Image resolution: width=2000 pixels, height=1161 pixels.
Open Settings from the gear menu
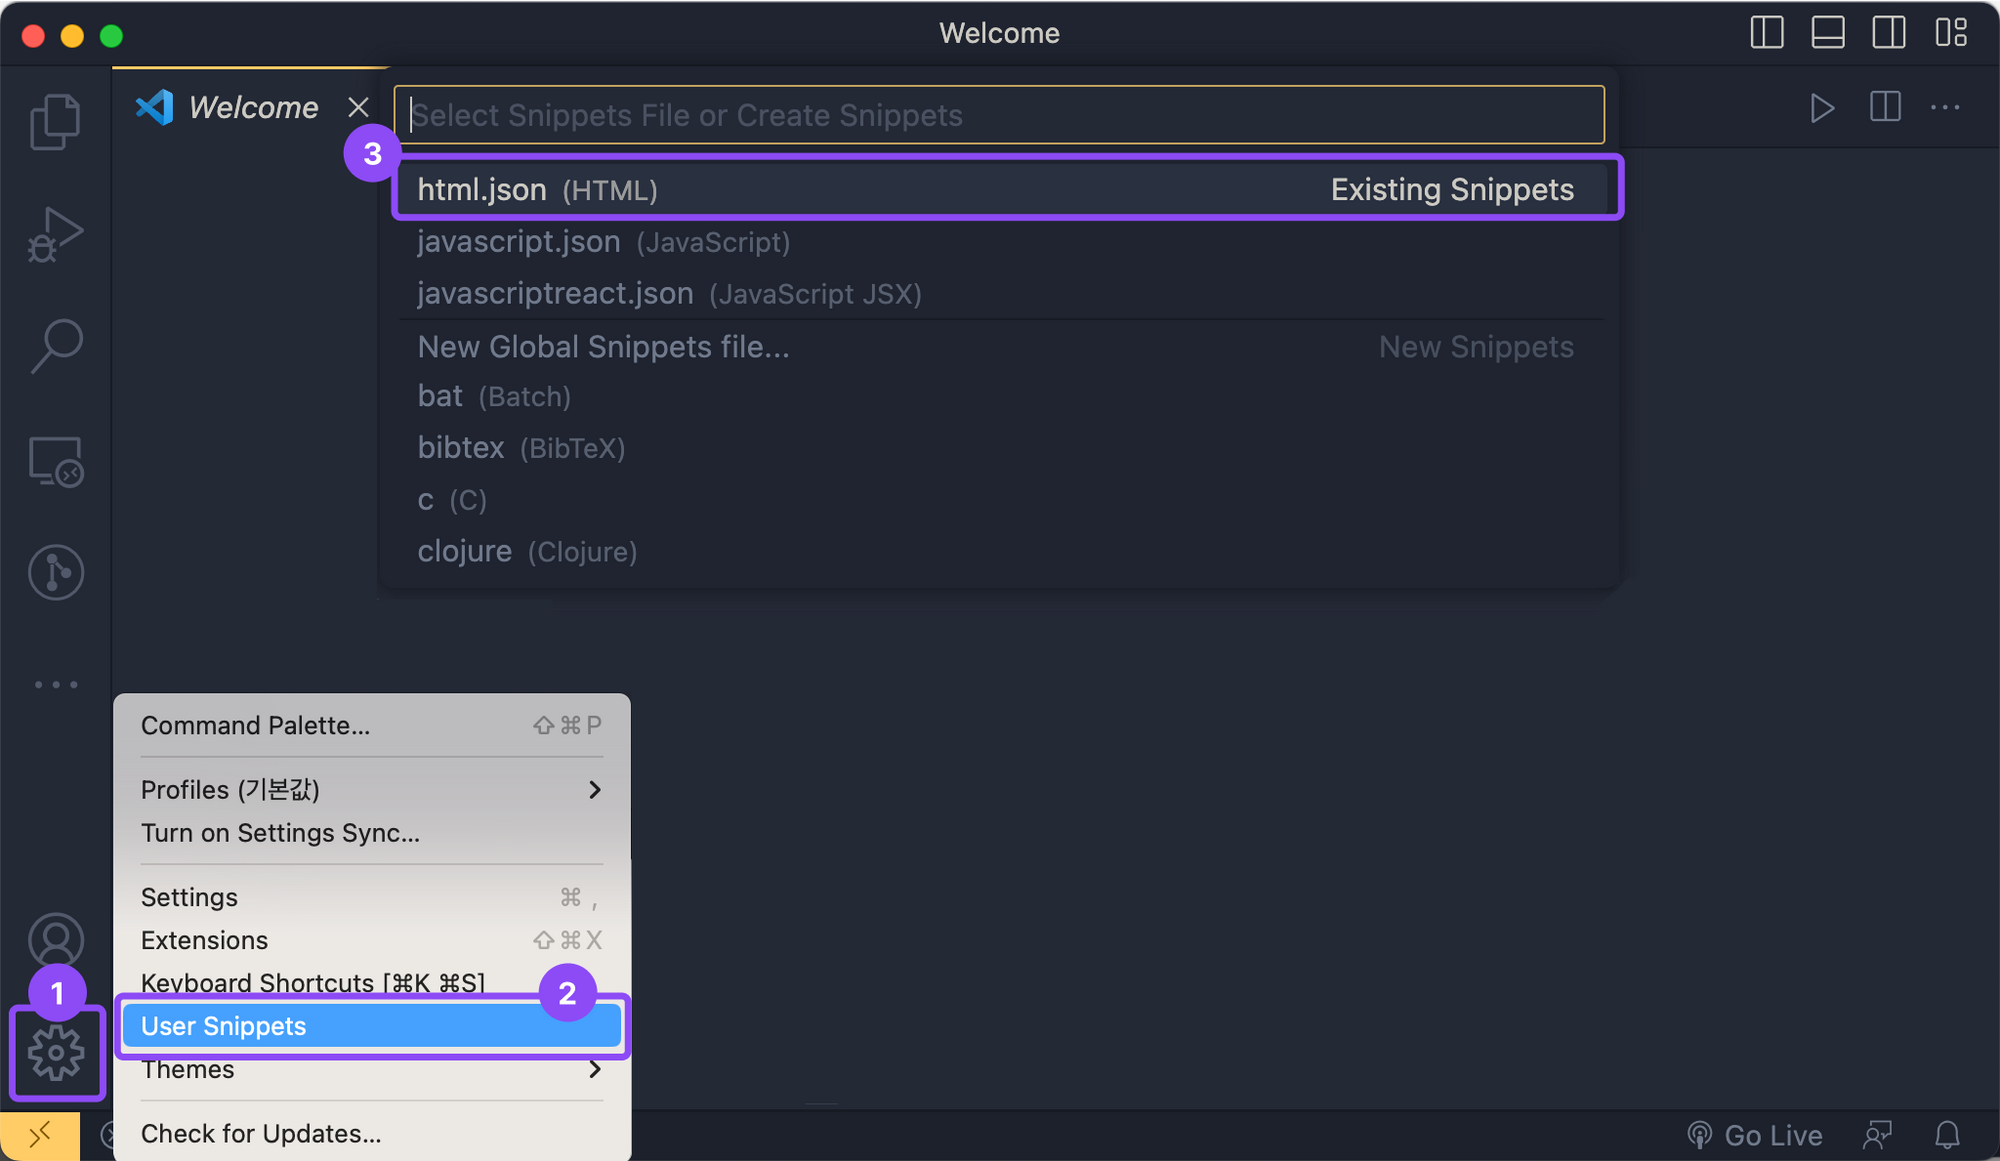(372, 897)
